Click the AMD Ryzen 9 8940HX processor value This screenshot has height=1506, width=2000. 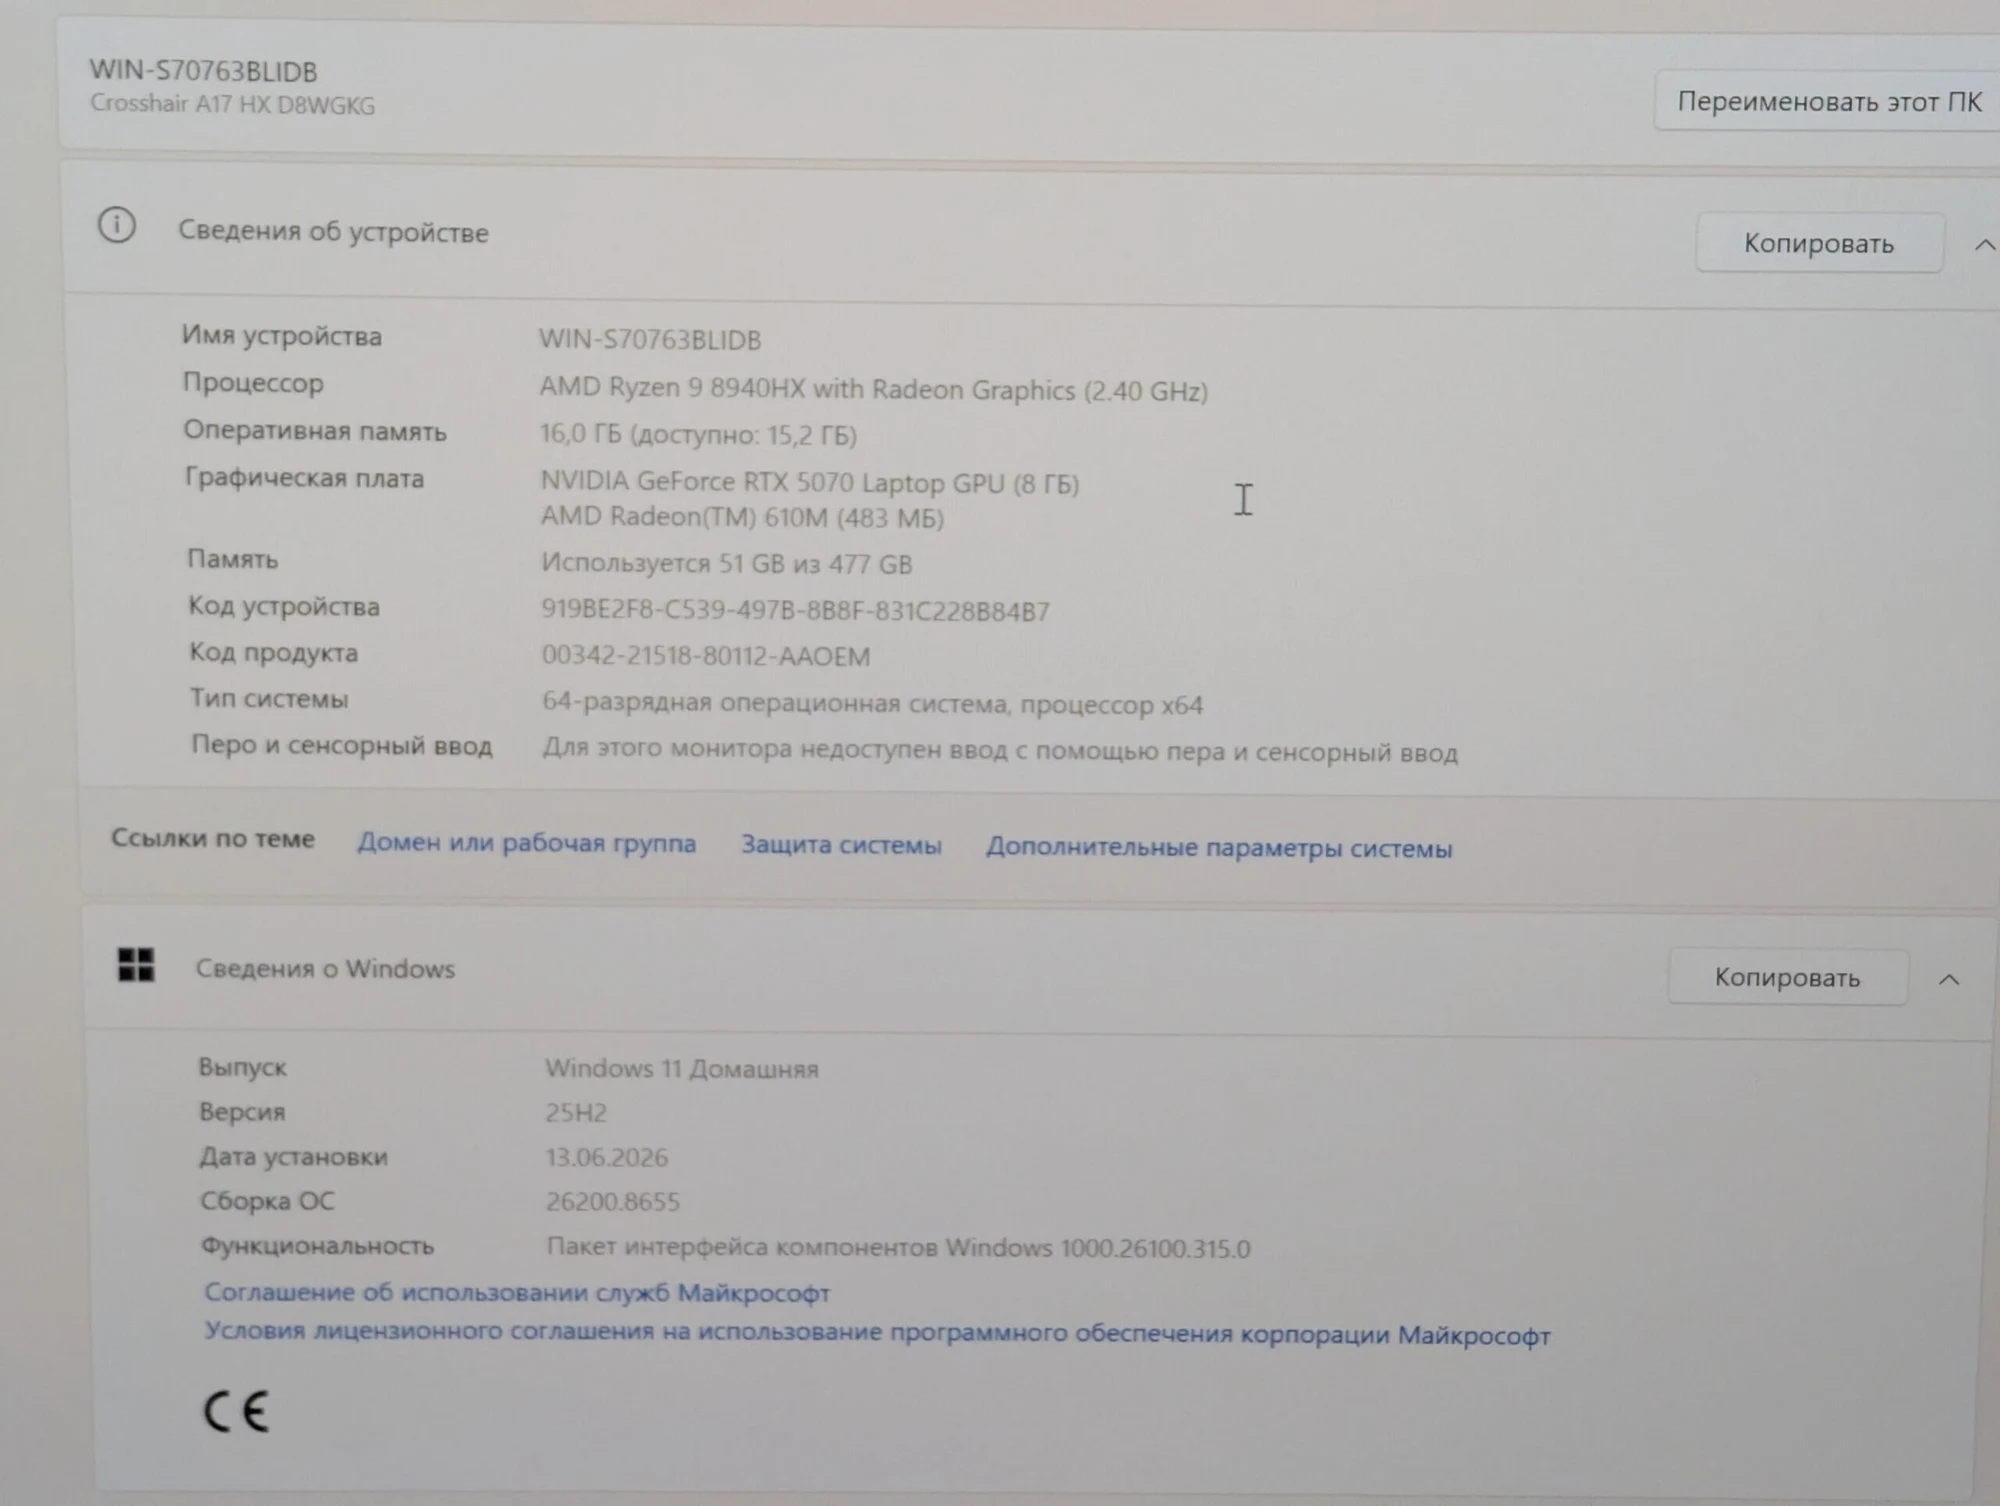click(874, 389)
